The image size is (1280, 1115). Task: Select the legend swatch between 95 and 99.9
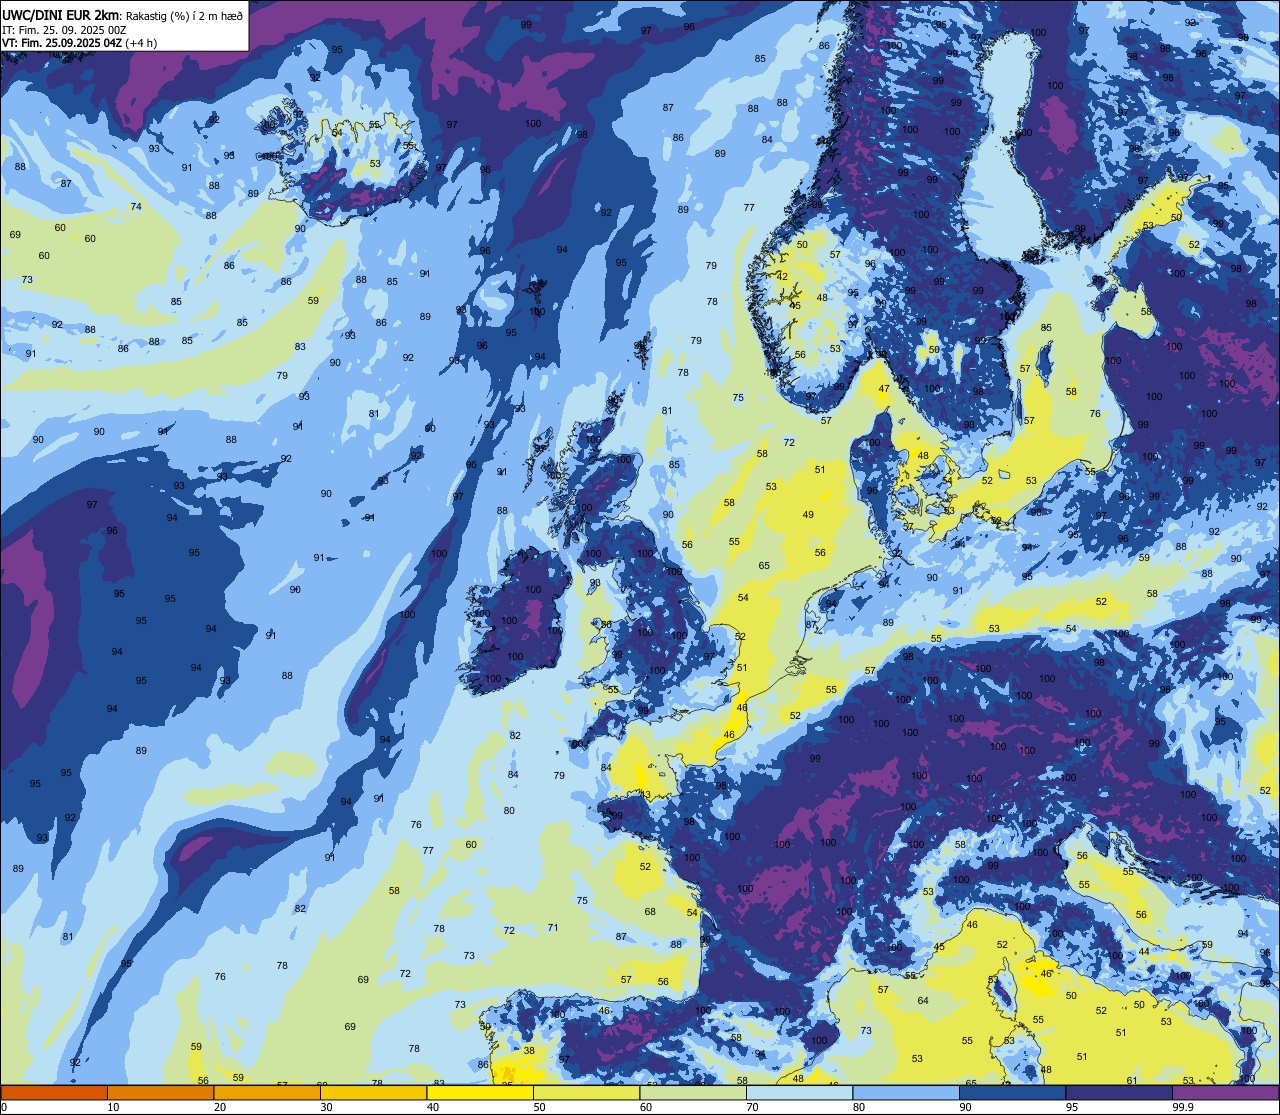tap(1119, 1092)
